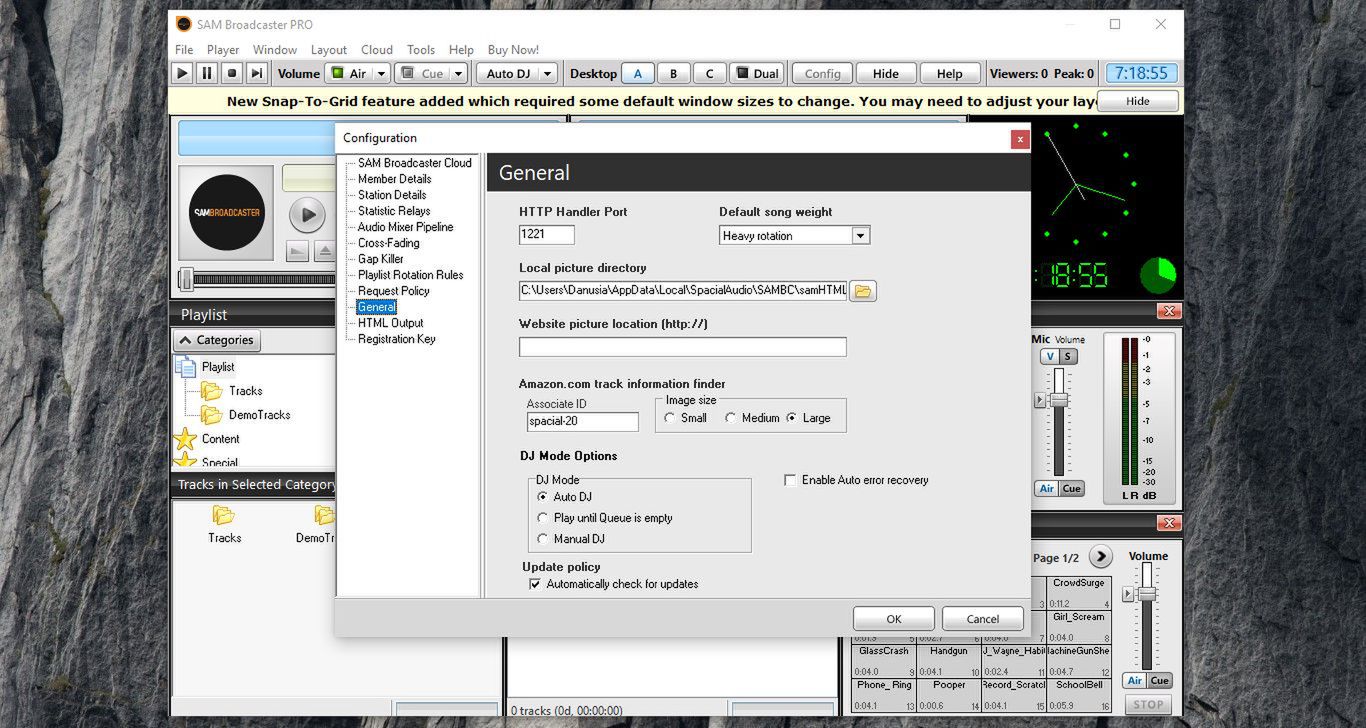Open the Auto DJ dropdown arrow
1366x728 pixels.
[x=548, y=73]
